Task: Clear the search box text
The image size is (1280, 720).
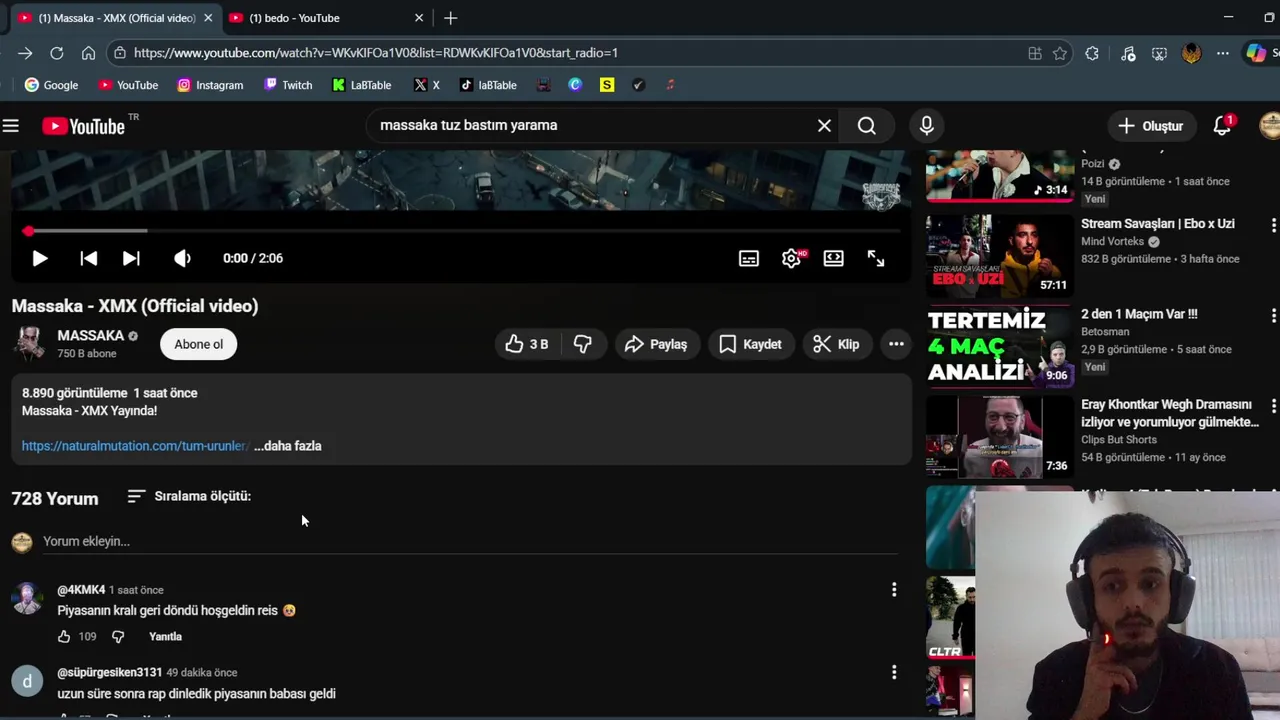Action: [x=824, y=126]
